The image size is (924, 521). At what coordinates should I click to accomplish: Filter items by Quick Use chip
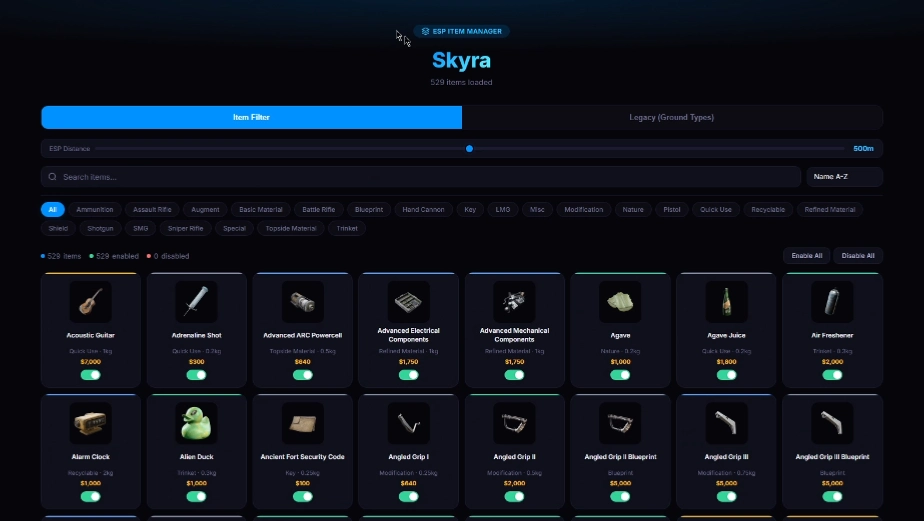715,209
